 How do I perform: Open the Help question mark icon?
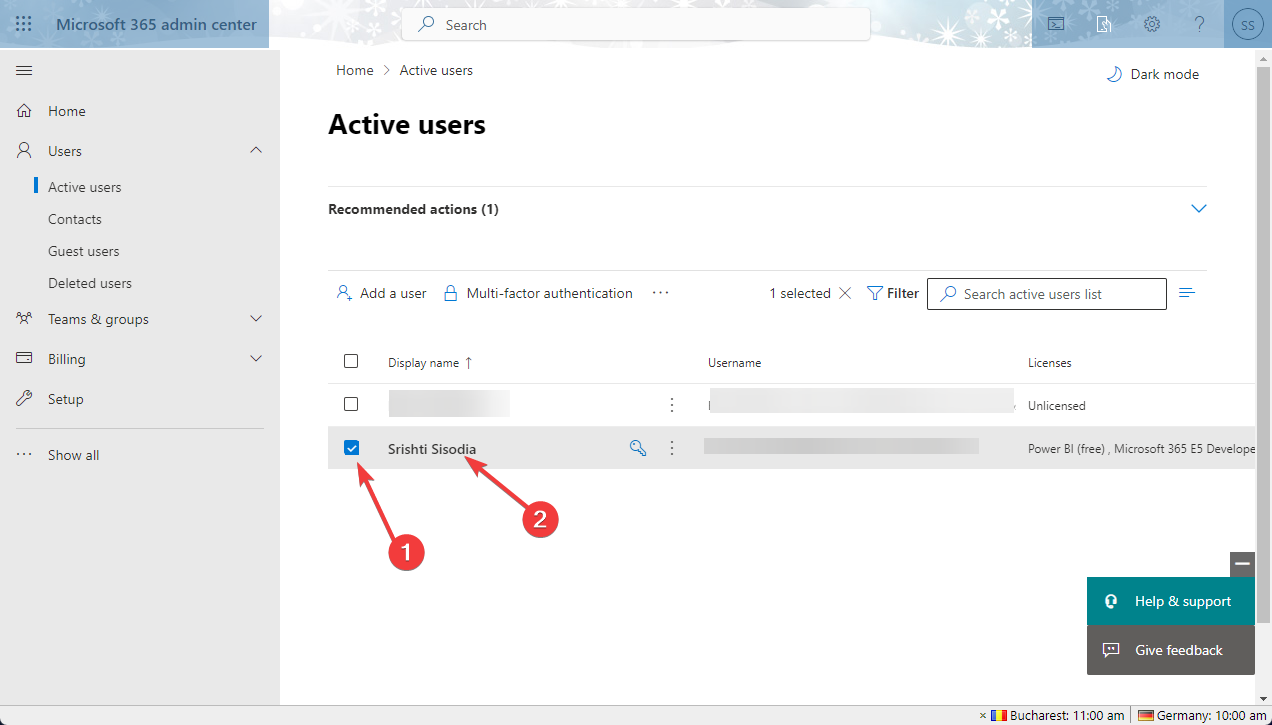pos(1200,24)
